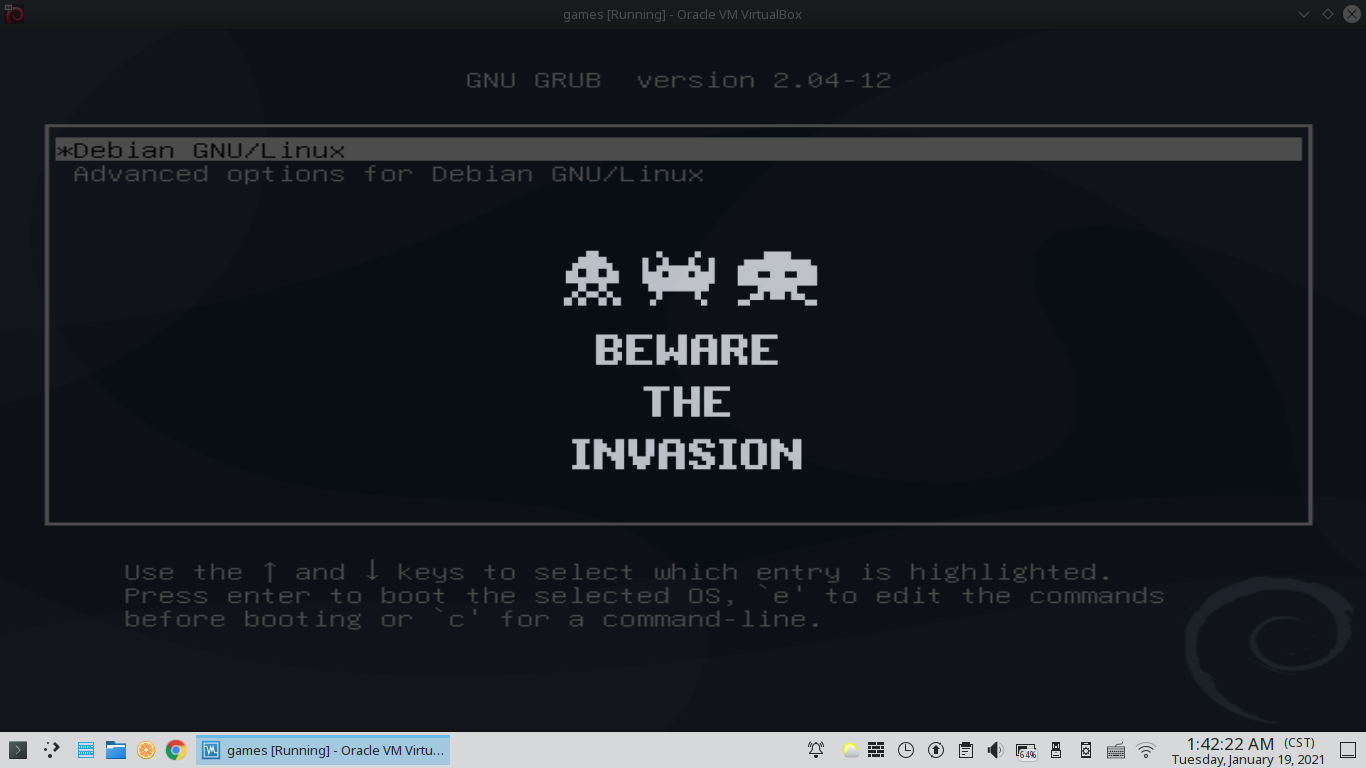Maximize the VirtualBox window with diamond button
The width and height of the screenshot is (1366, 768).
(x=1328, y=14)
